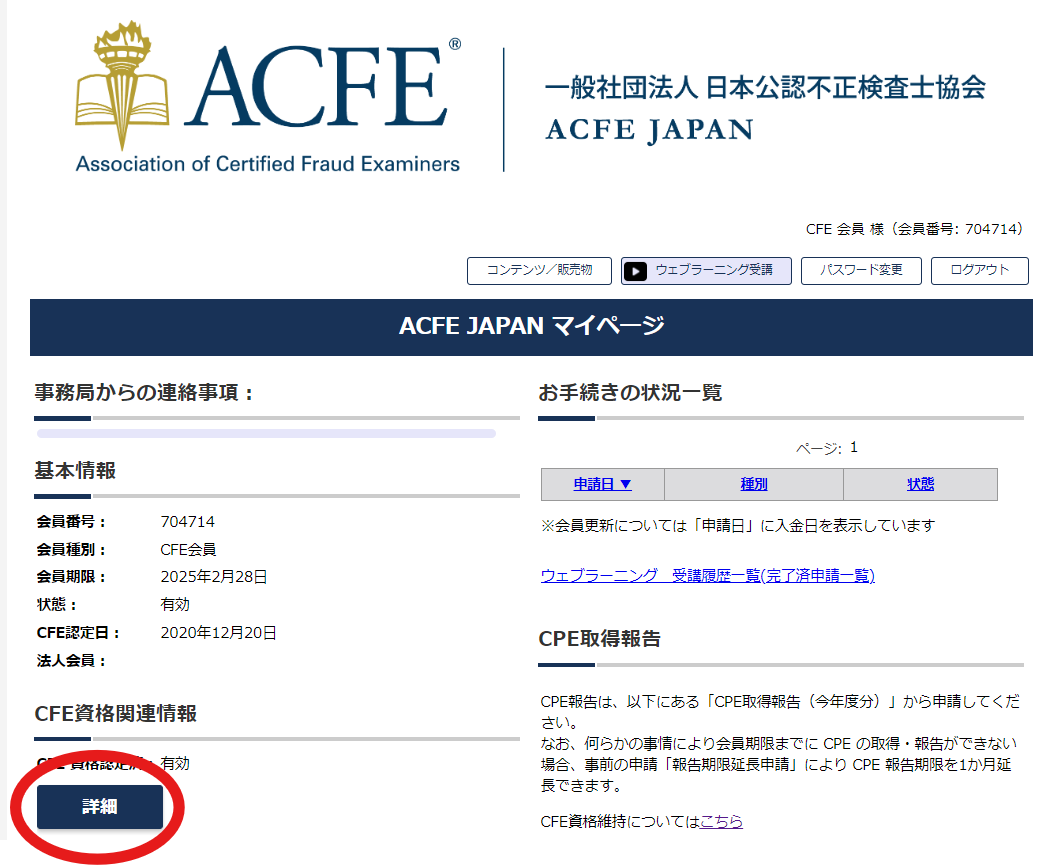The image size is (1052, 865).
Task: Click the ACFE JAPAN text under the association name
Action: tap(649, 130)
